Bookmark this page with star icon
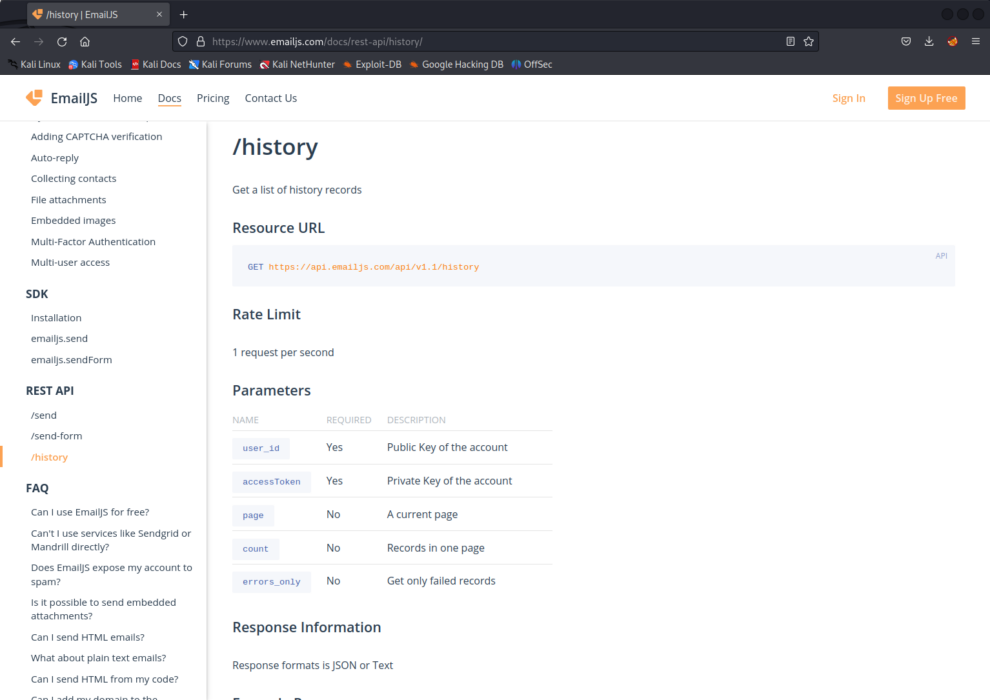This screenshot has width=990, height=700. [x=809, y=42]
